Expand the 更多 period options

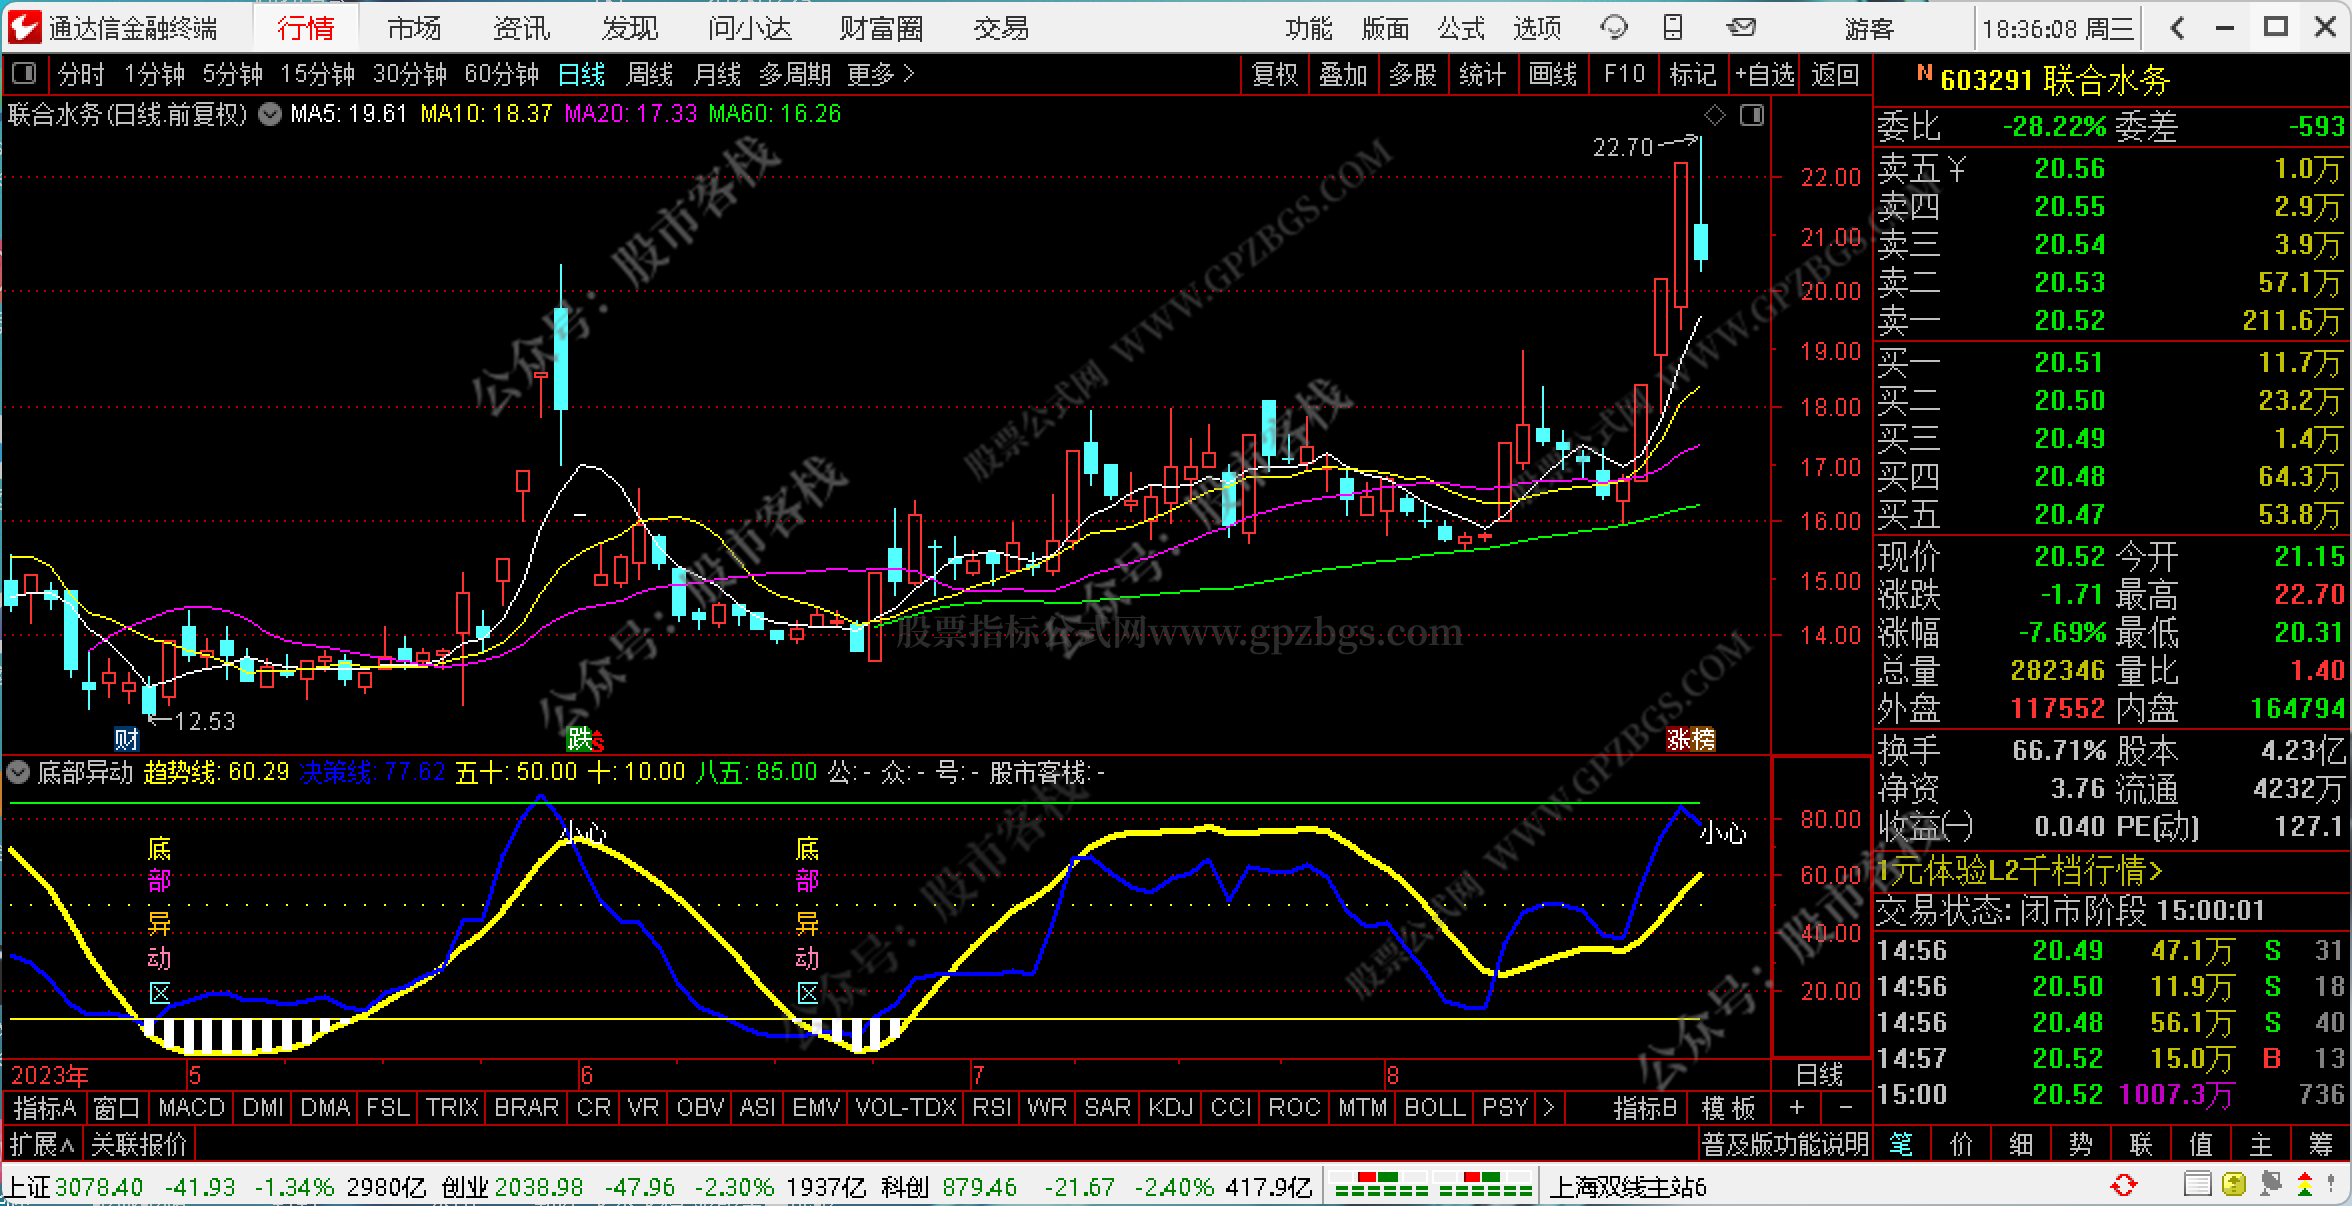[880, 74]
